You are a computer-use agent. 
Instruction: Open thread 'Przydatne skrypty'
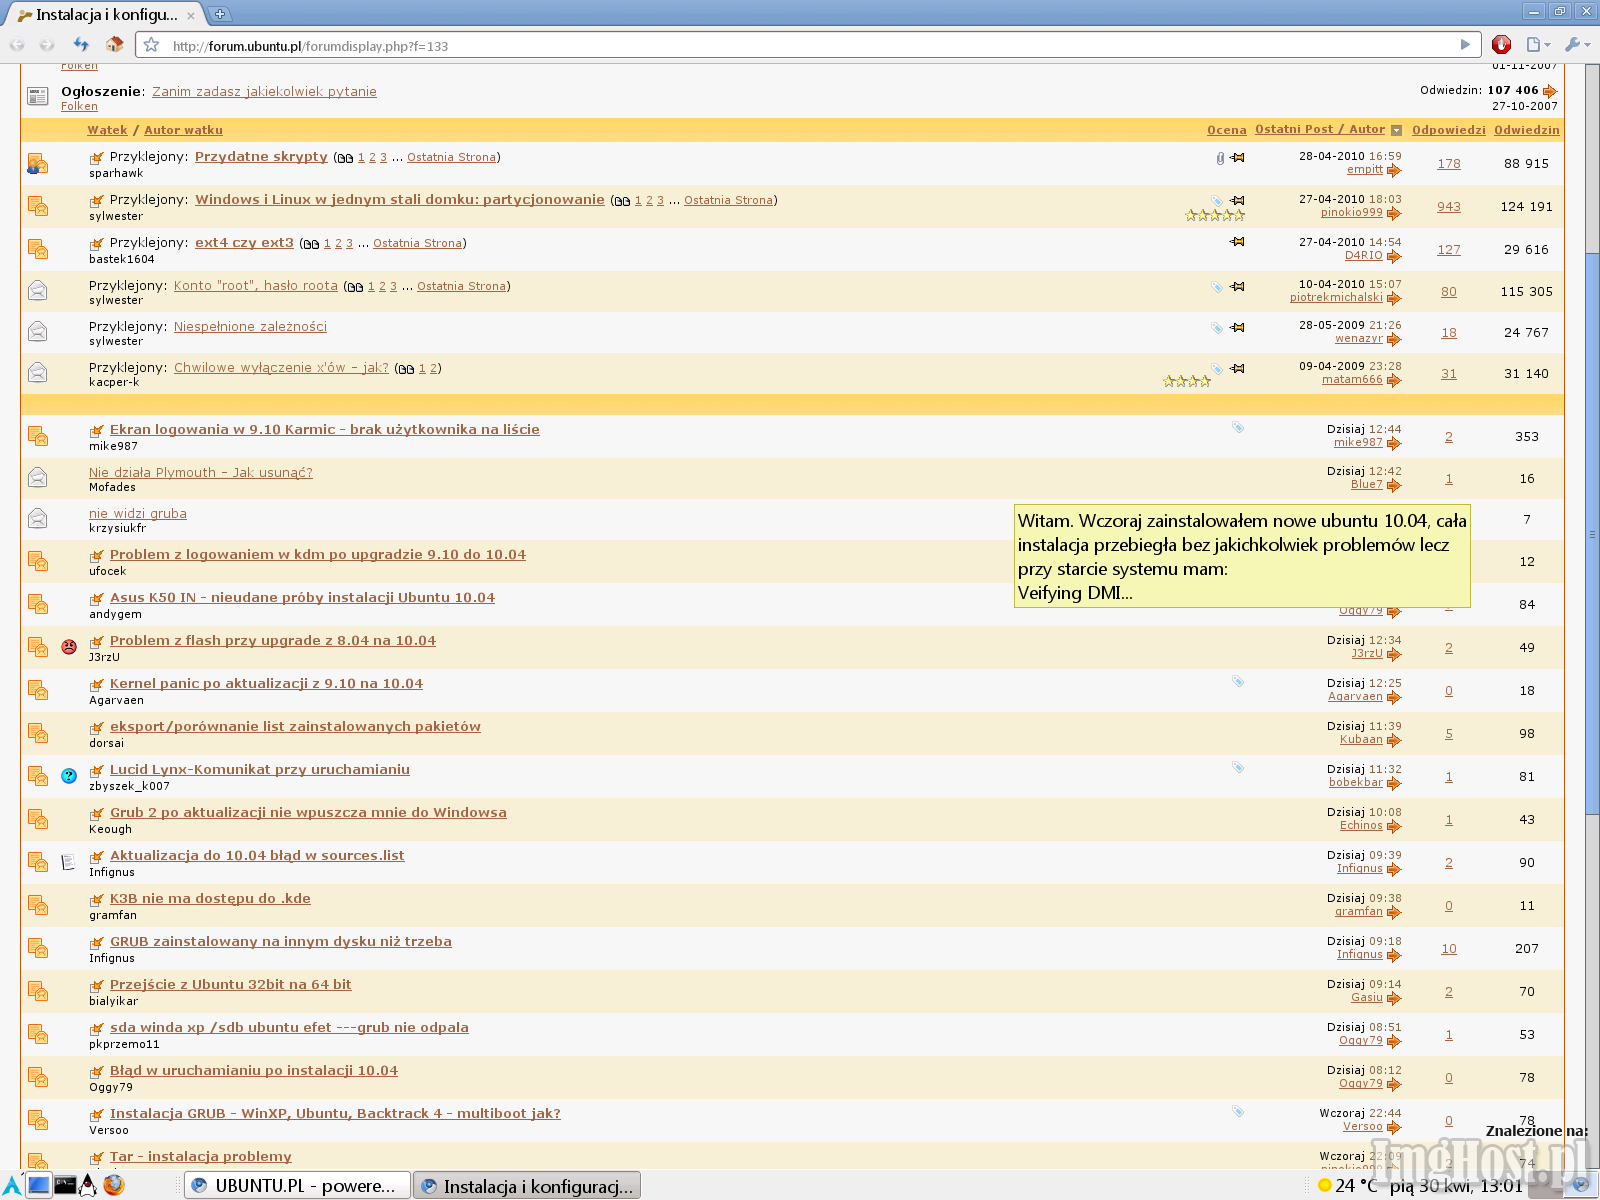pyautogui.click(x=261, y=156)
